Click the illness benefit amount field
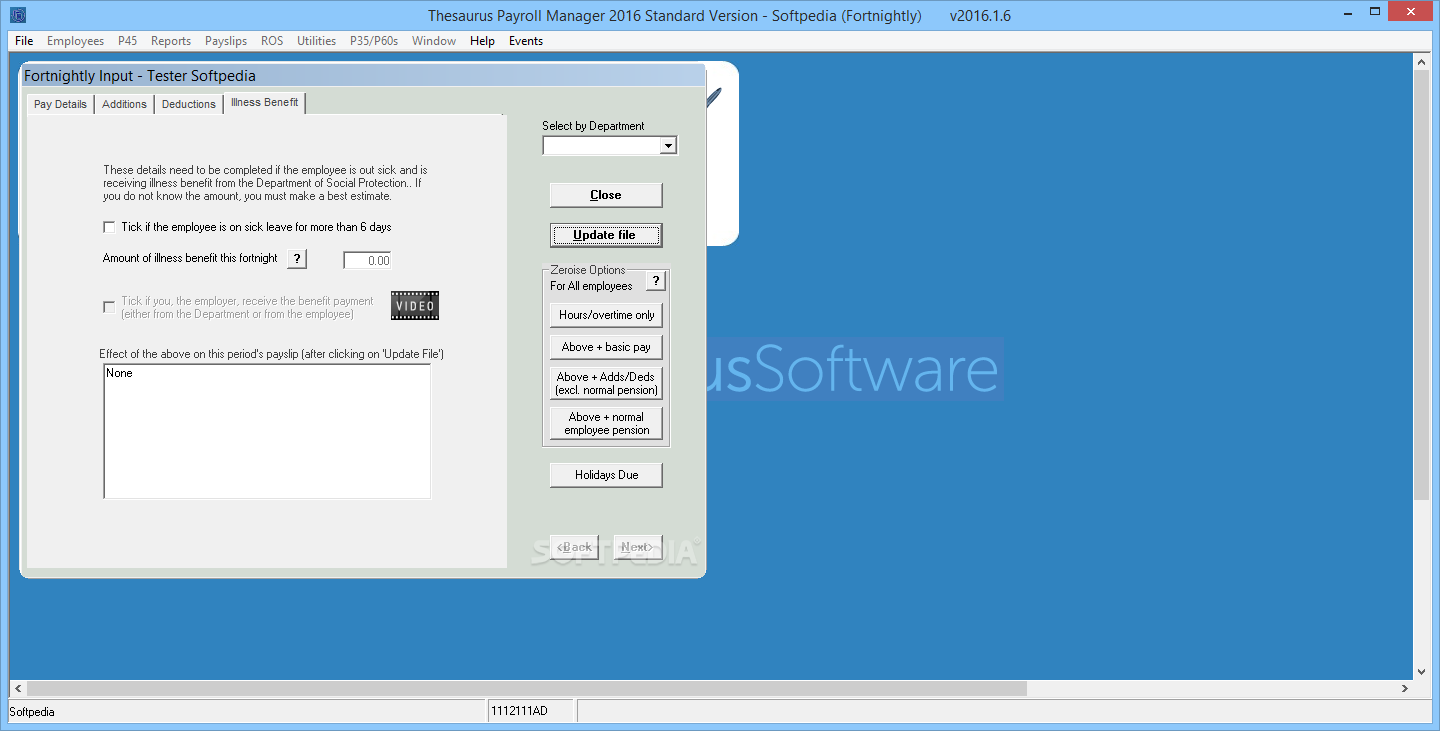Screen dimensions: 1440x731 tap(367, 260)
